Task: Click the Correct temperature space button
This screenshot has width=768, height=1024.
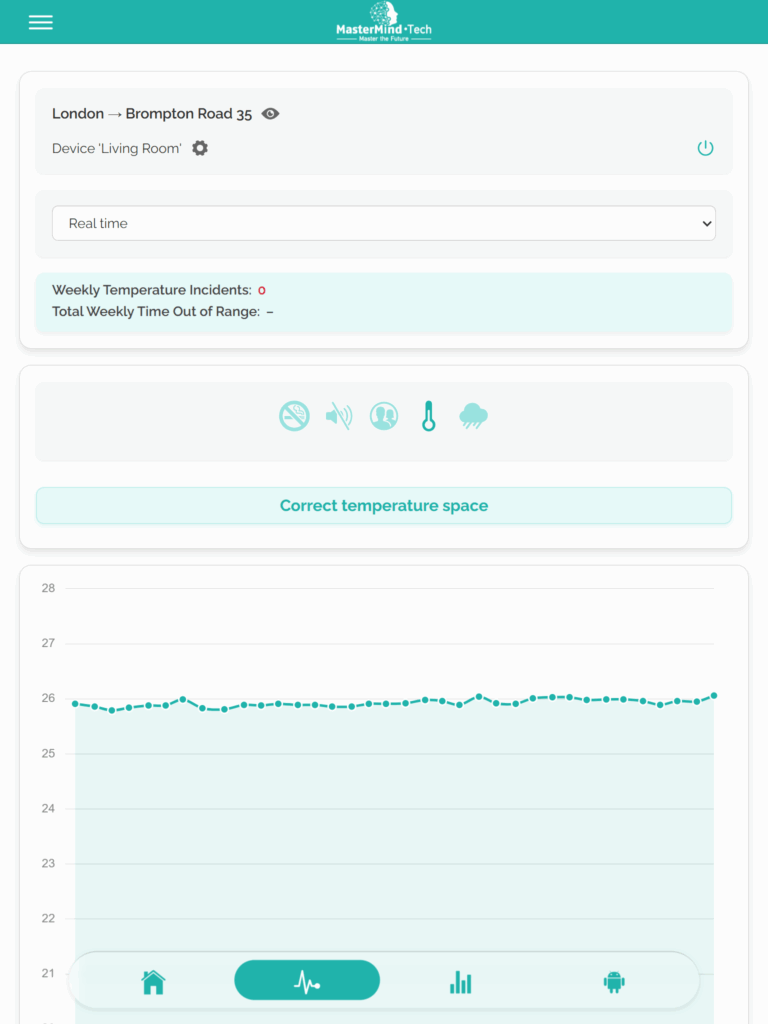Action: click(x=384, y=506)
